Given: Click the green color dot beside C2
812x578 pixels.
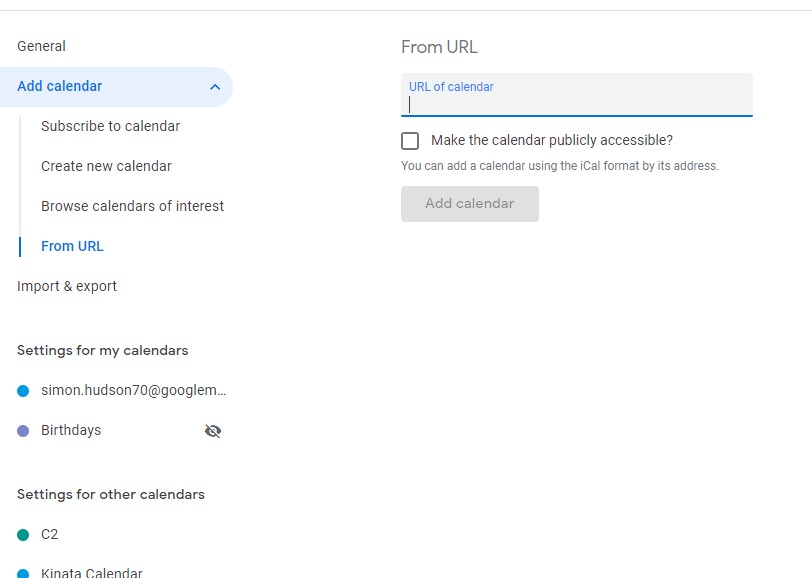Looking at the screenshot, I should pos(23,535).
